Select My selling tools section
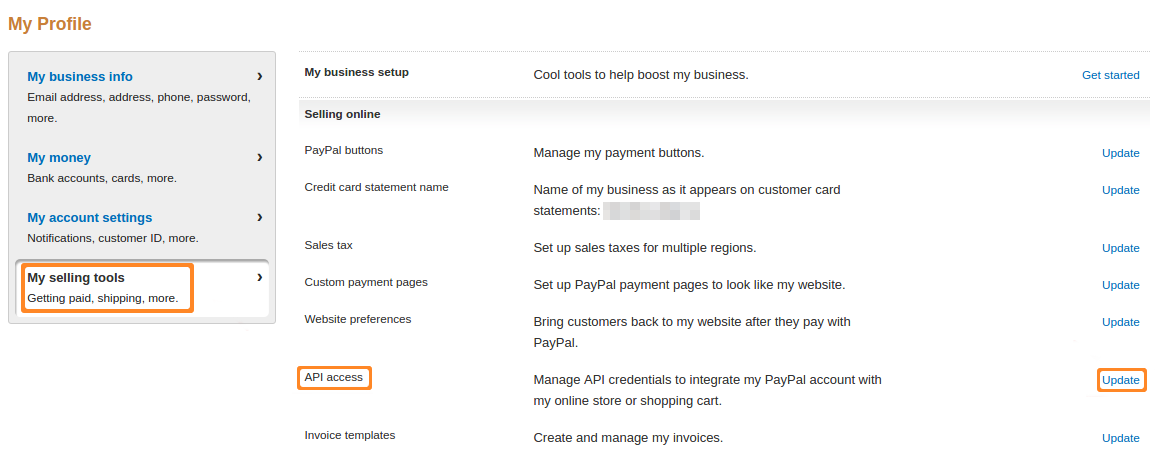This screenshot has height=458, width=1157. (x=76, y=278)
